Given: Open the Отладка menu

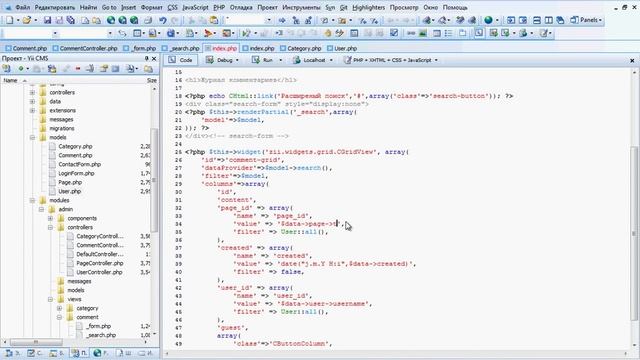Looking at the screenshot, I should [241, 7].
